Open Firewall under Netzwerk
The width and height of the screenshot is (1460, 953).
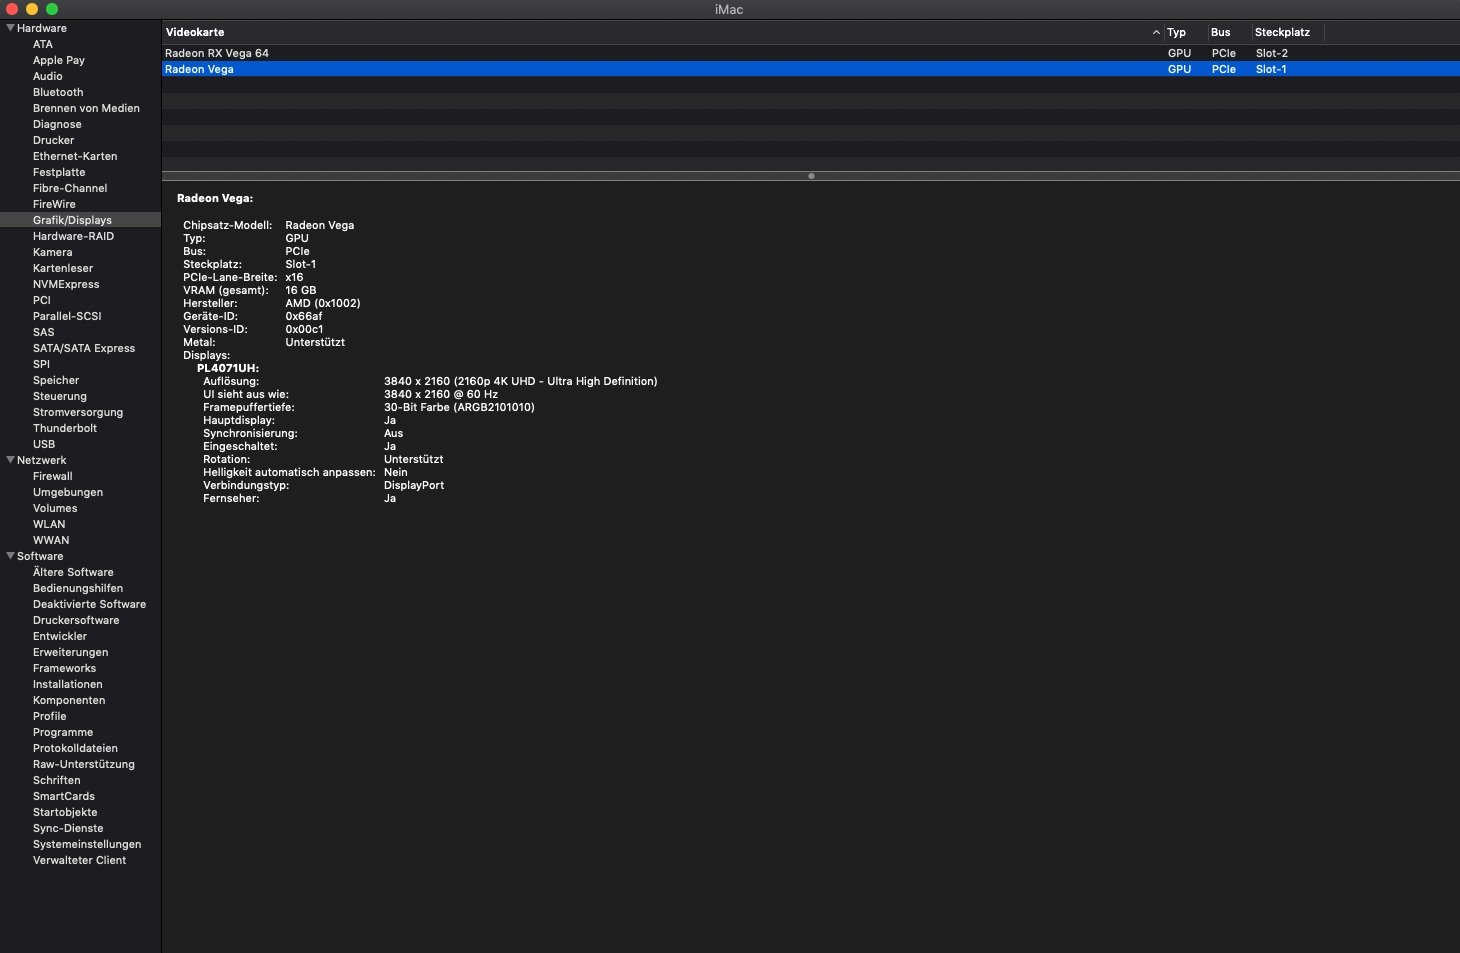(x=53, y=476)
